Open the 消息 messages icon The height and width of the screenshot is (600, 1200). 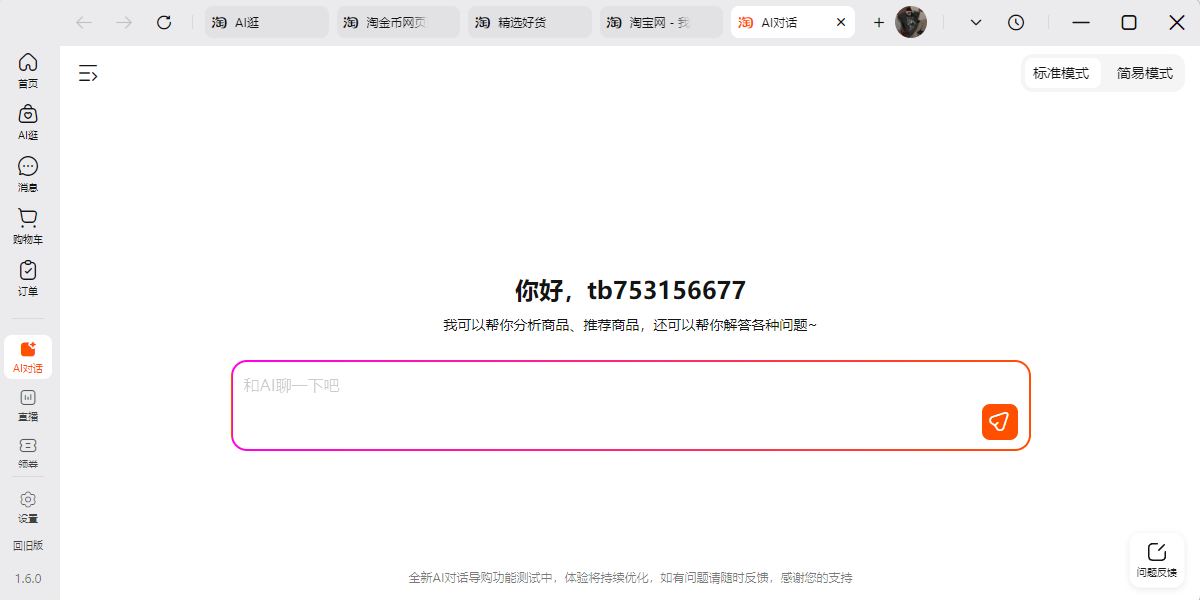(28, 174)
